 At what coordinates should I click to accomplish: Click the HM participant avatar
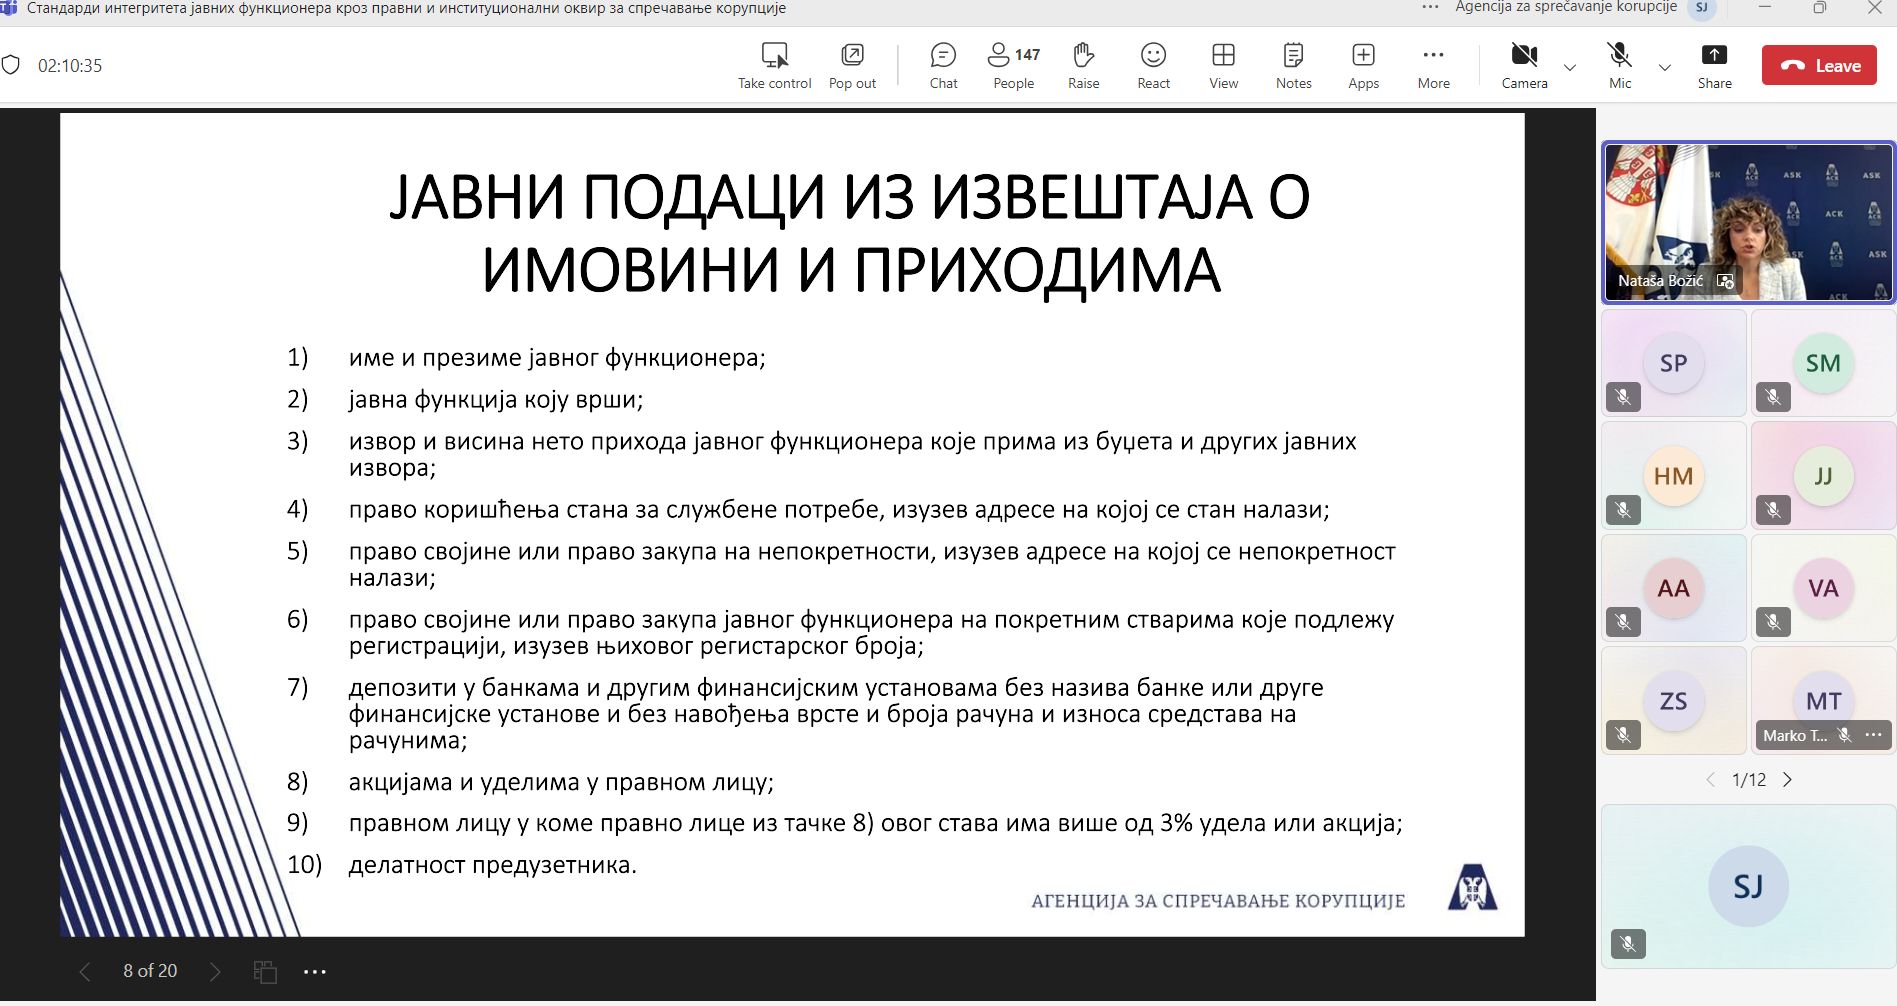[x=1674, y=476]
